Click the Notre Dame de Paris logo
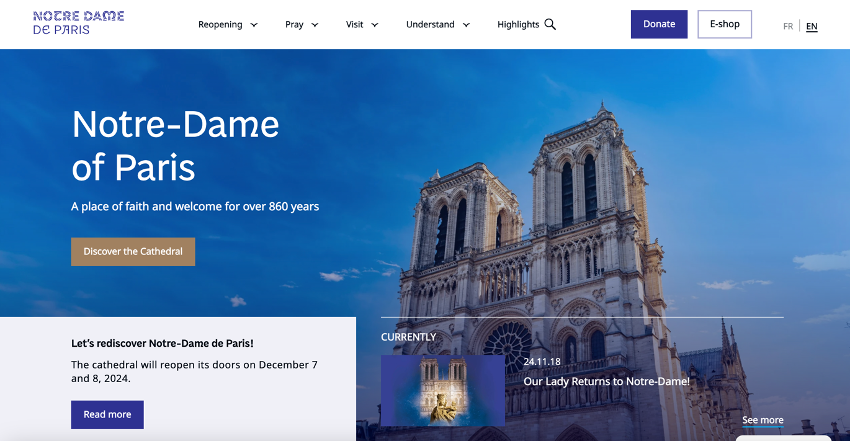850x442 pixels. 79,23
